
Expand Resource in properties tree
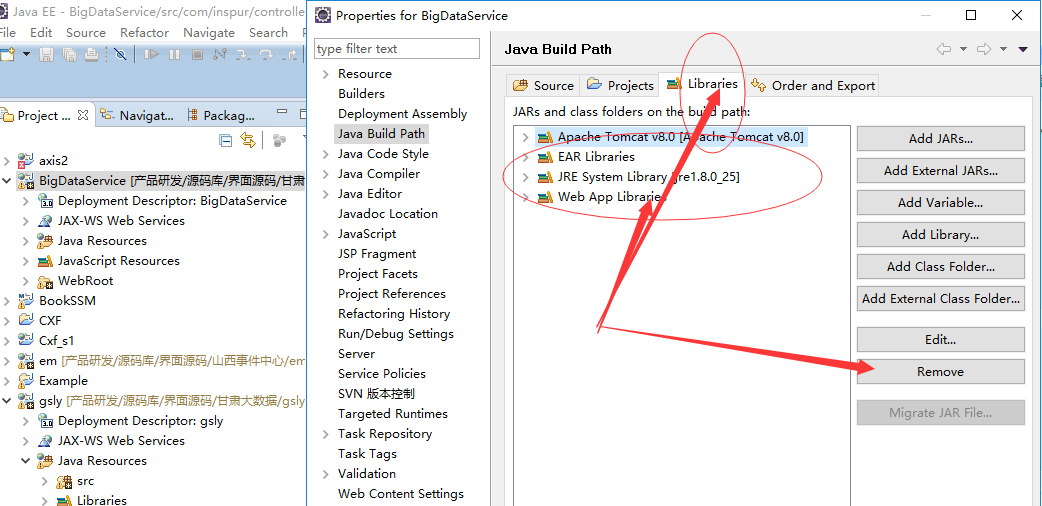tap(326, 74)
